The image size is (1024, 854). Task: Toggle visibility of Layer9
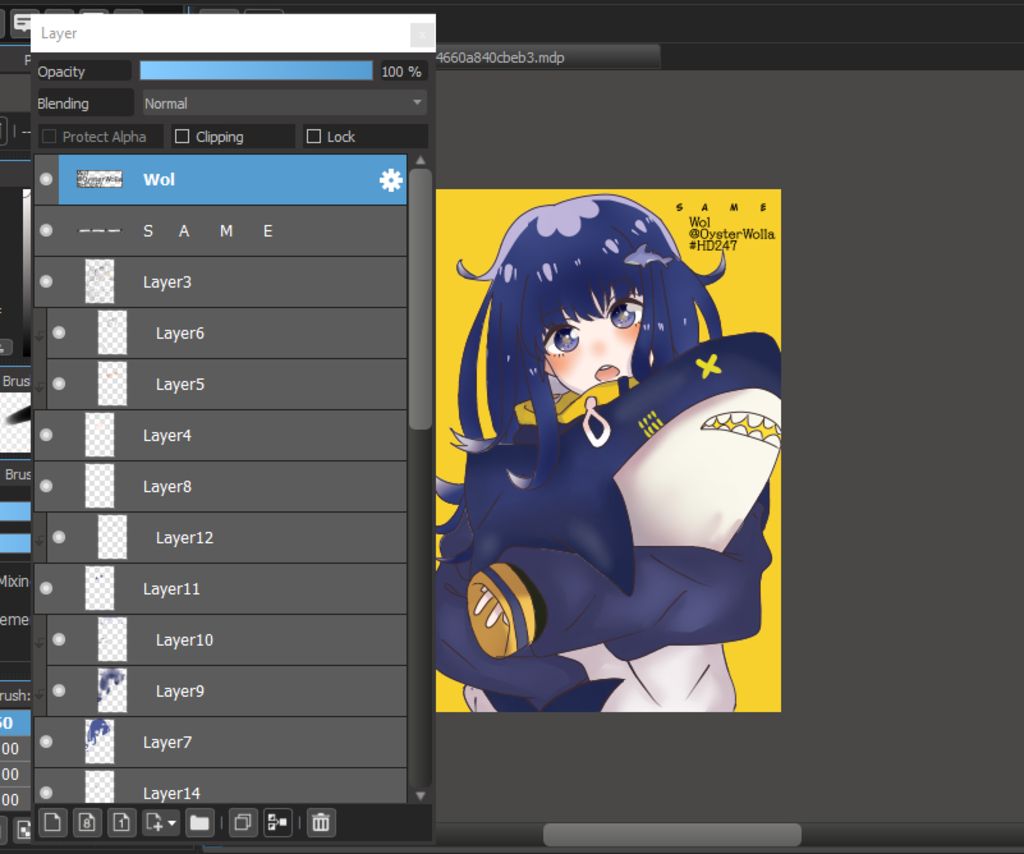point(59,690)
